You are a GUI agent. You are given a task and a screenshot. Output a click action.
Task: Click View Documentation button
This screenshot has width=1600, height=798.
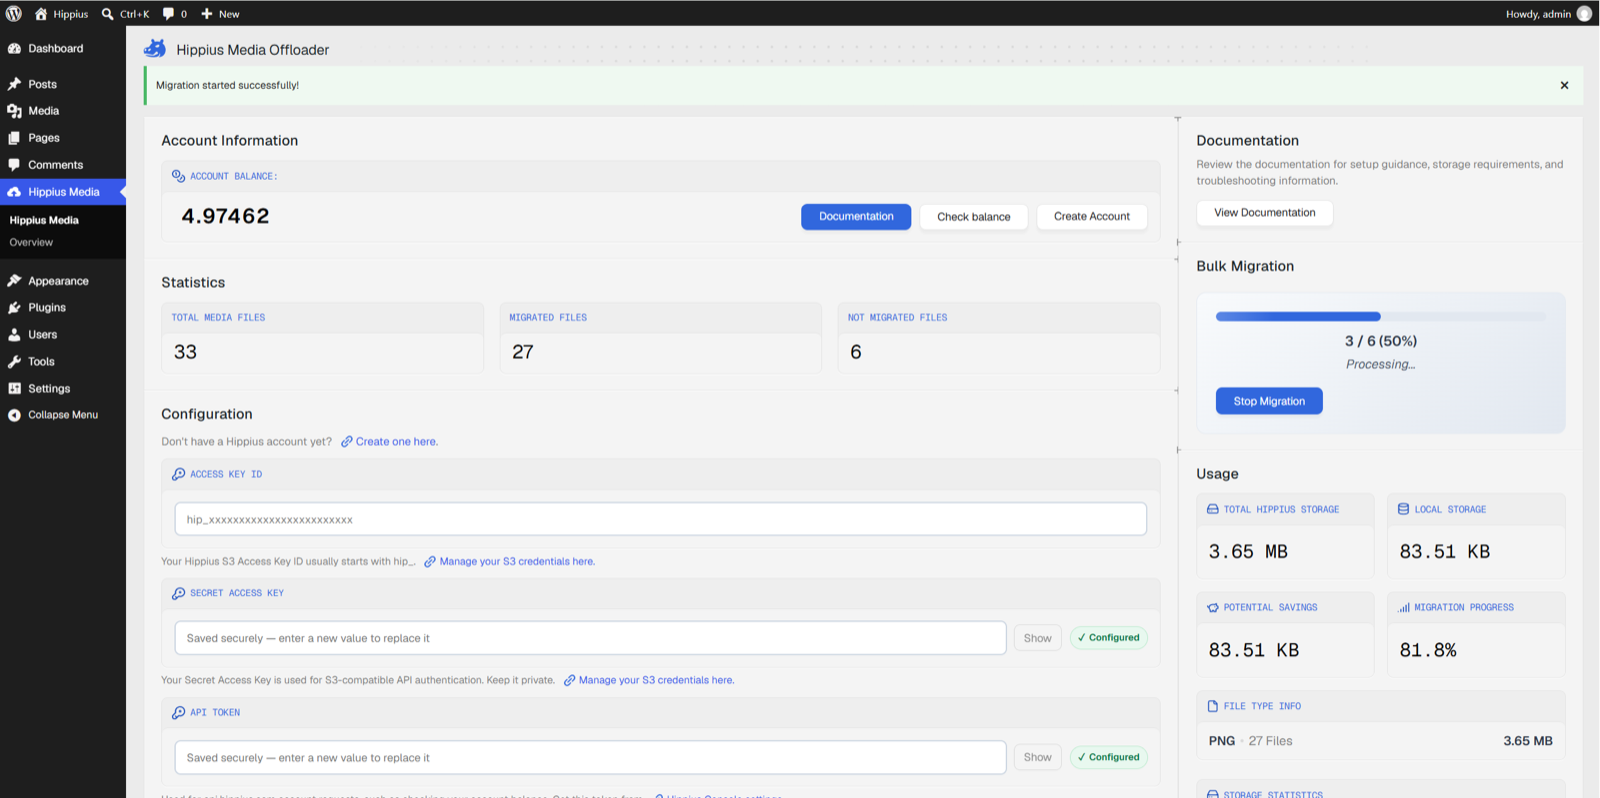(x=1265, y=213)
